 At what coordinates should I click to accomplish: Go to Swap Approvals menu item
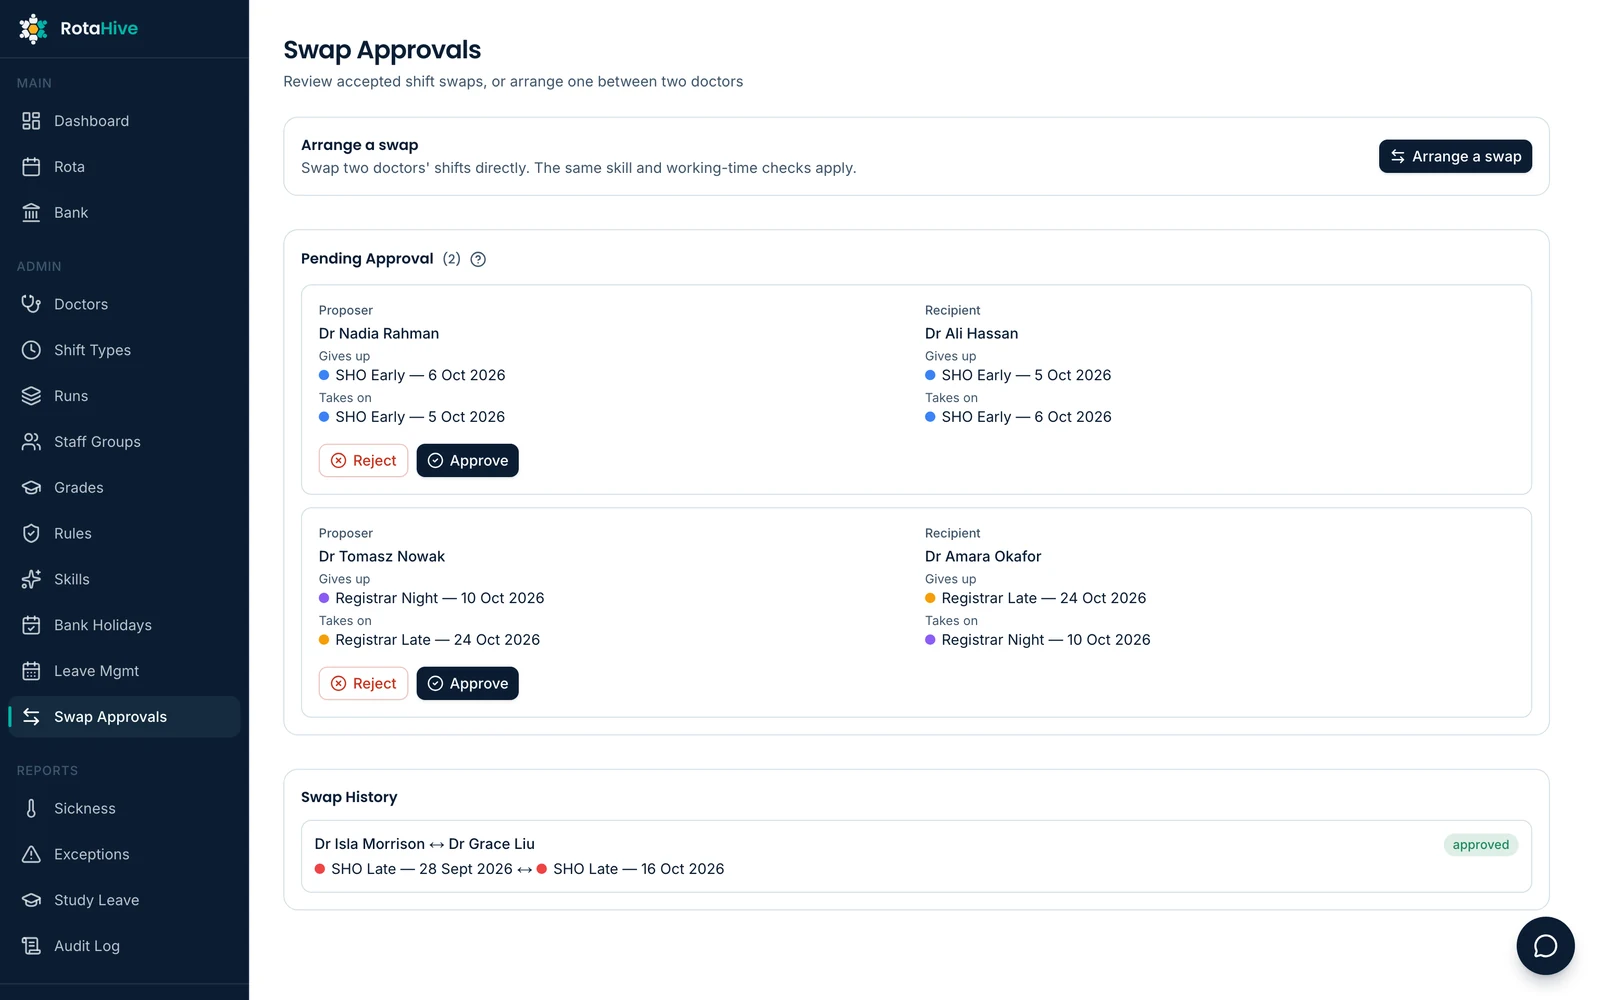pyautogui.click(x=124, y=717)
